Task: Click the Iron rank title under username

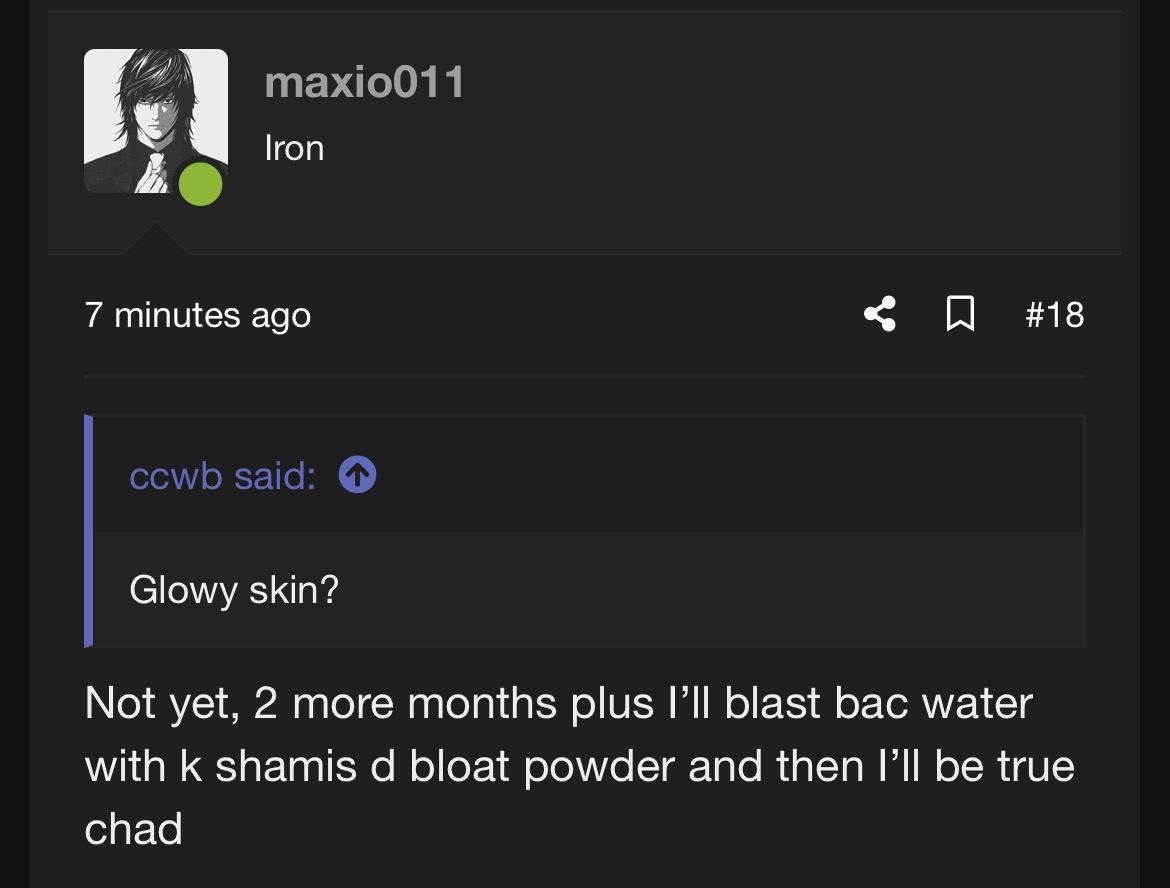Action: coord(294,148)
